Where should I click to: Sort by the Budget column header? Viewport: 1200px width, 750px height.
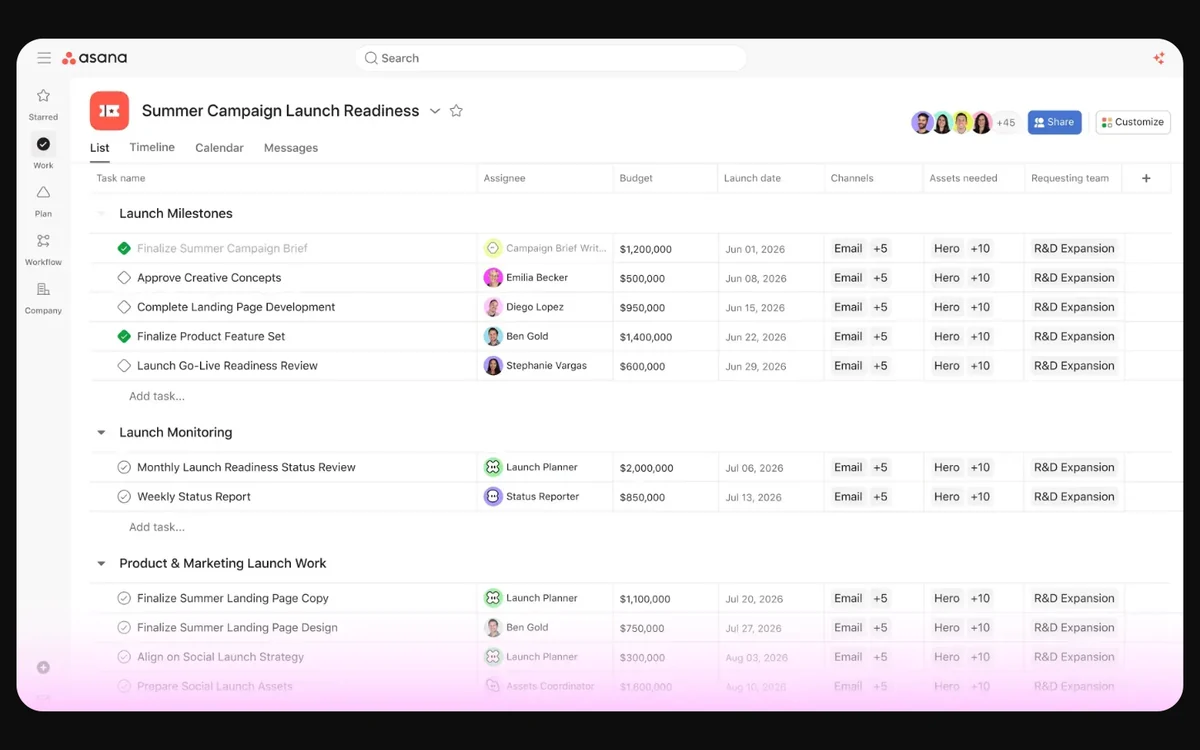click(636, 178)
